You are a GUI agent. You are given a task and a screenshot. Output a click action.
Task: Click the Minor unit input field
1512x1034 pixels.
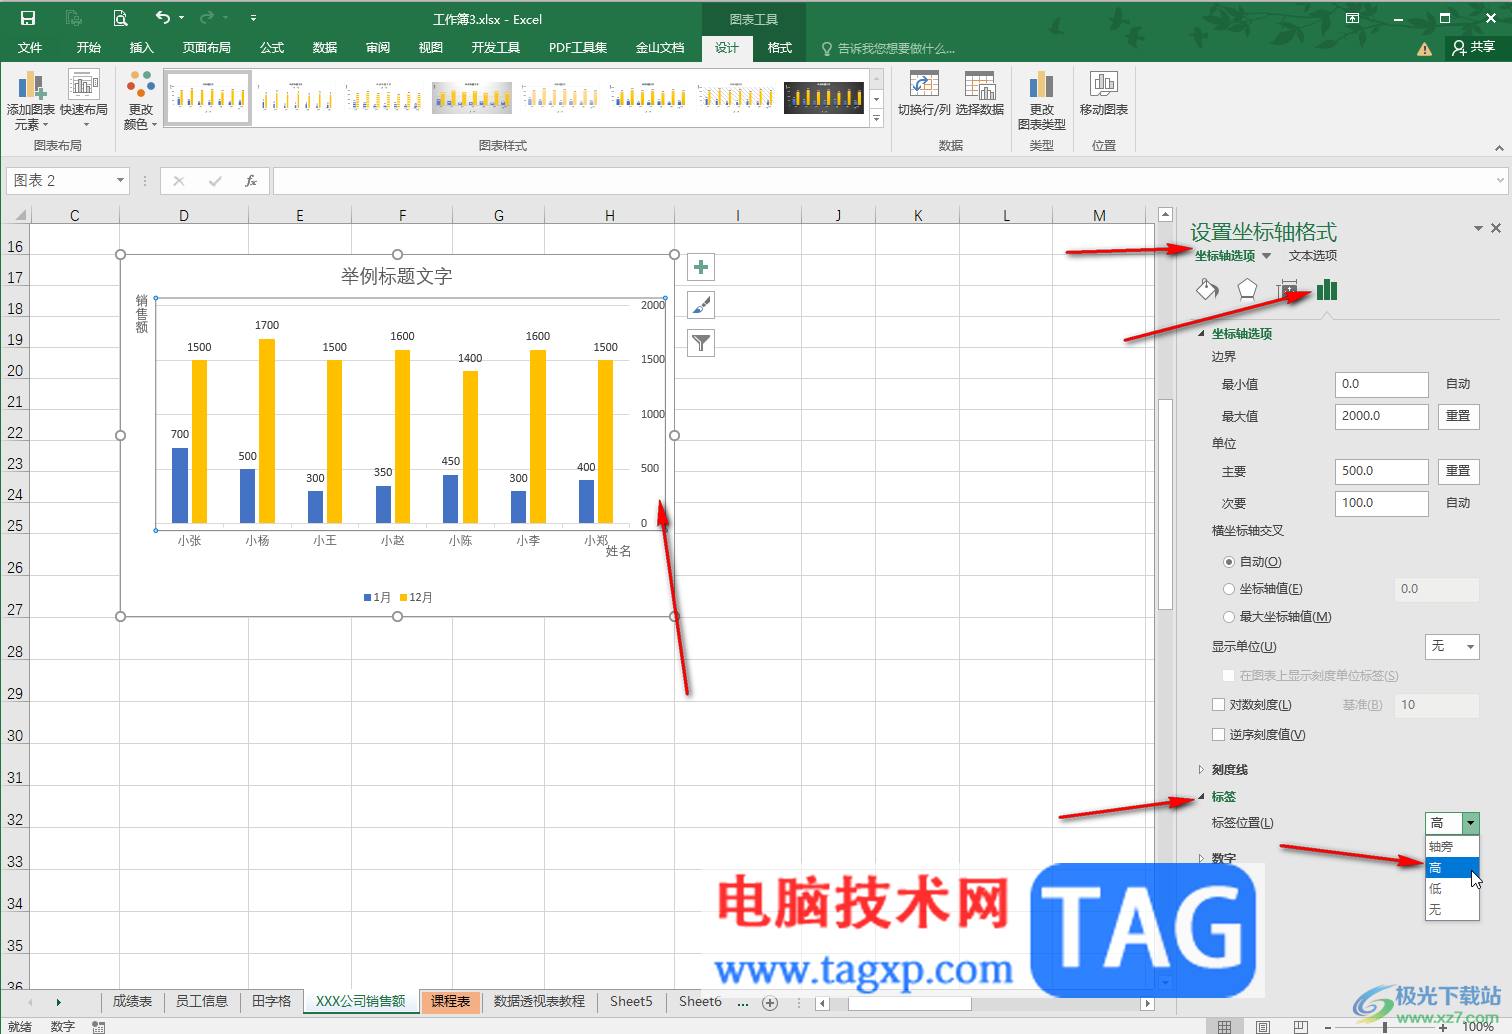coord(1382,503)
